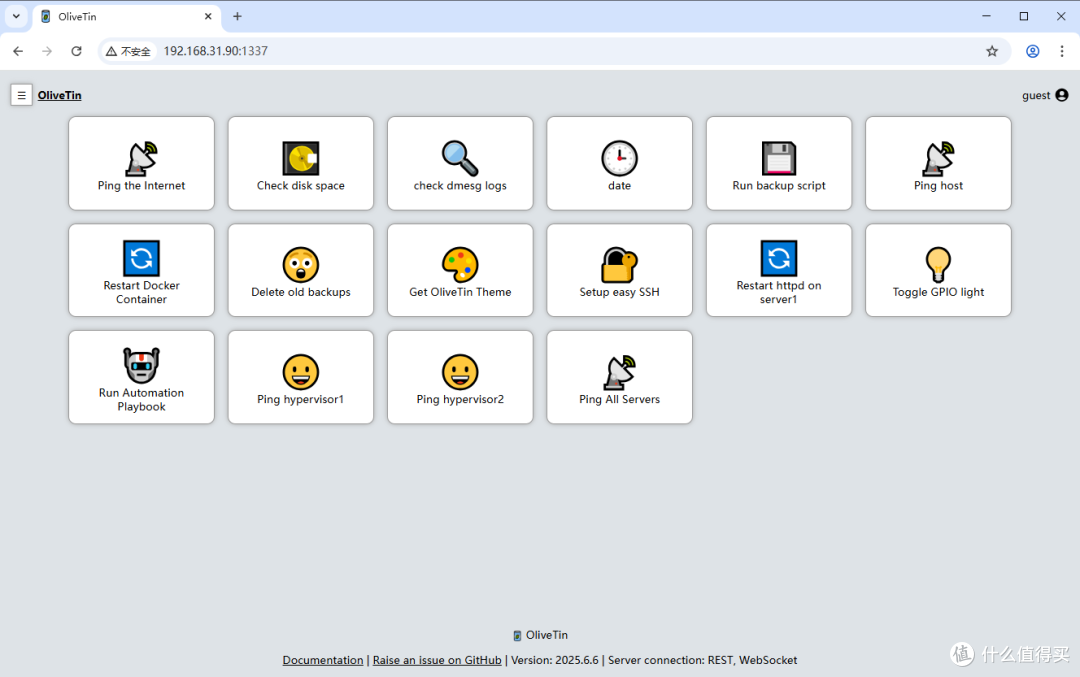Click Raise an issue on GitHub link
The image size is (1080, 677).
pos(437,660)
